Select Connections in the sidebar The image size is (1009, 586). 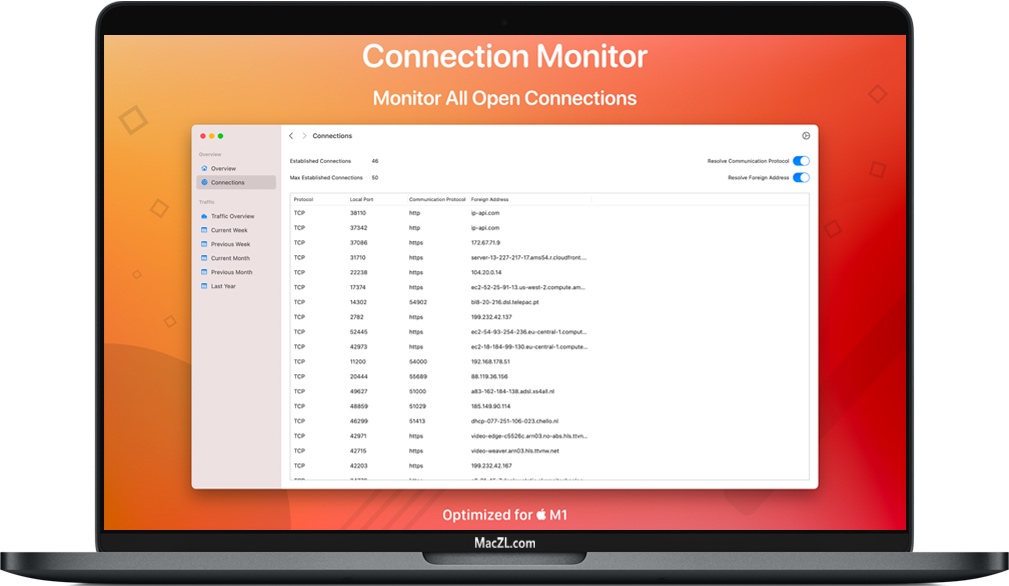[x=236, y=183]
